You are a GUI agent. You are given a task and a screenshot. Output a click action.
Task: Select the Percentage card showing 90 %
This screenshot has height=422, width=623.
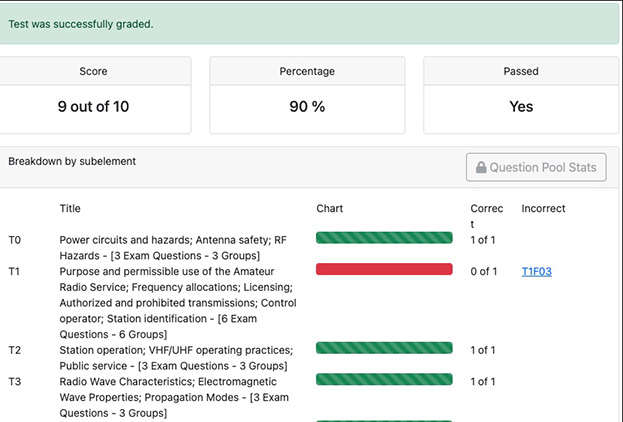coord(307,95)
